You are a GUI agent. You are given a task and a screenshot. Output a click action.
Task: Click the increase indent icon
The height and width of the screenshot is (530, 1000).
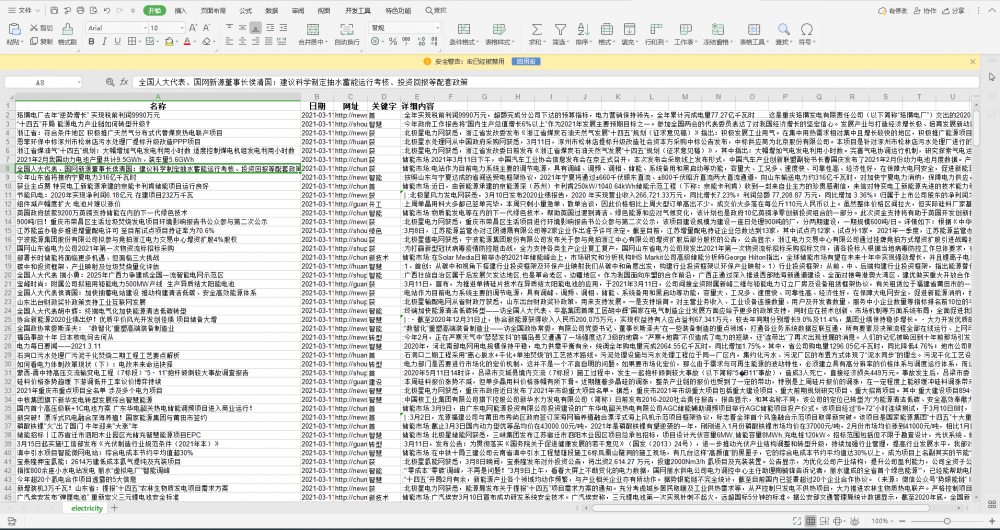pyautogui.click(x=281, y=28)
